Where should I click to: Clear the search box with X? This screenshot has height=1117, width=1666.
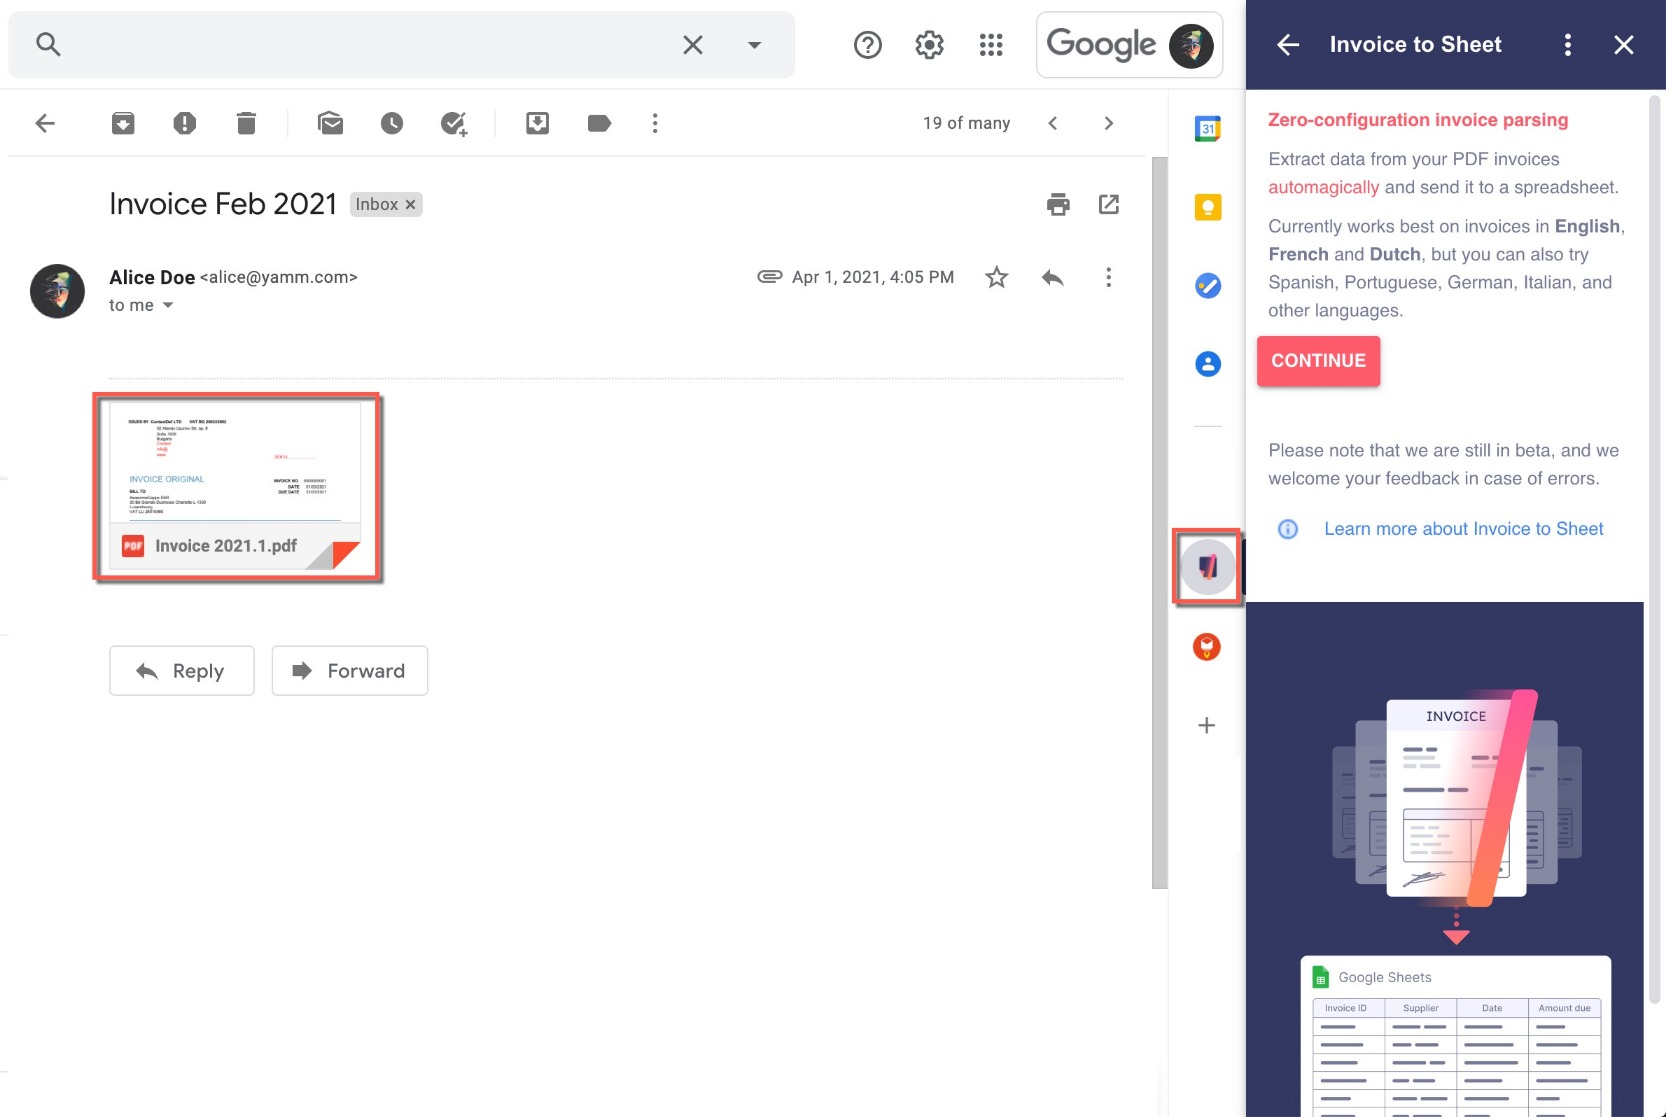tap(693, 45)
